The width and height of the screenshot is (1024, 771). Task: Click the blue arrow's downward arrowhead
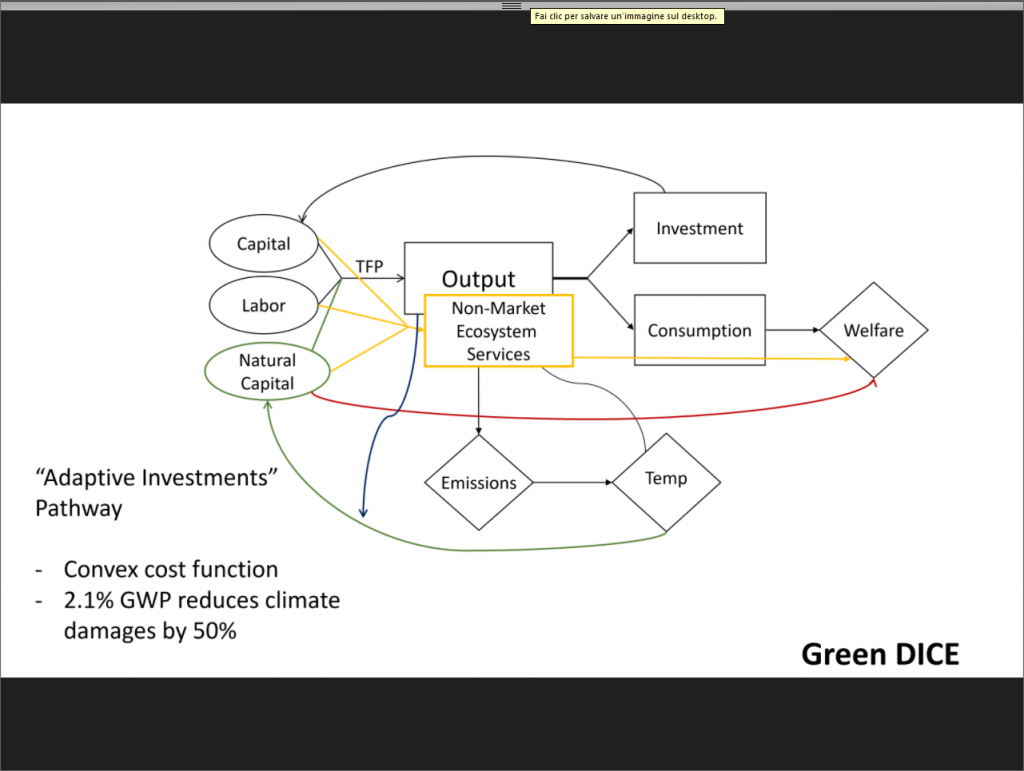click(x=363, y=511)
